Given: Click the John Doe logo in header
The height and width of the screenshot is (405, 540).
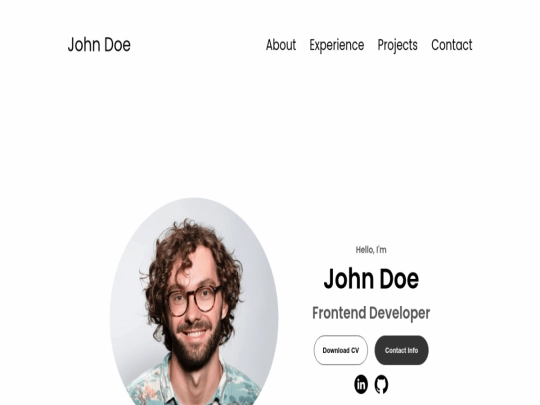Looking at the screenshot, I should tap(99, 45).
